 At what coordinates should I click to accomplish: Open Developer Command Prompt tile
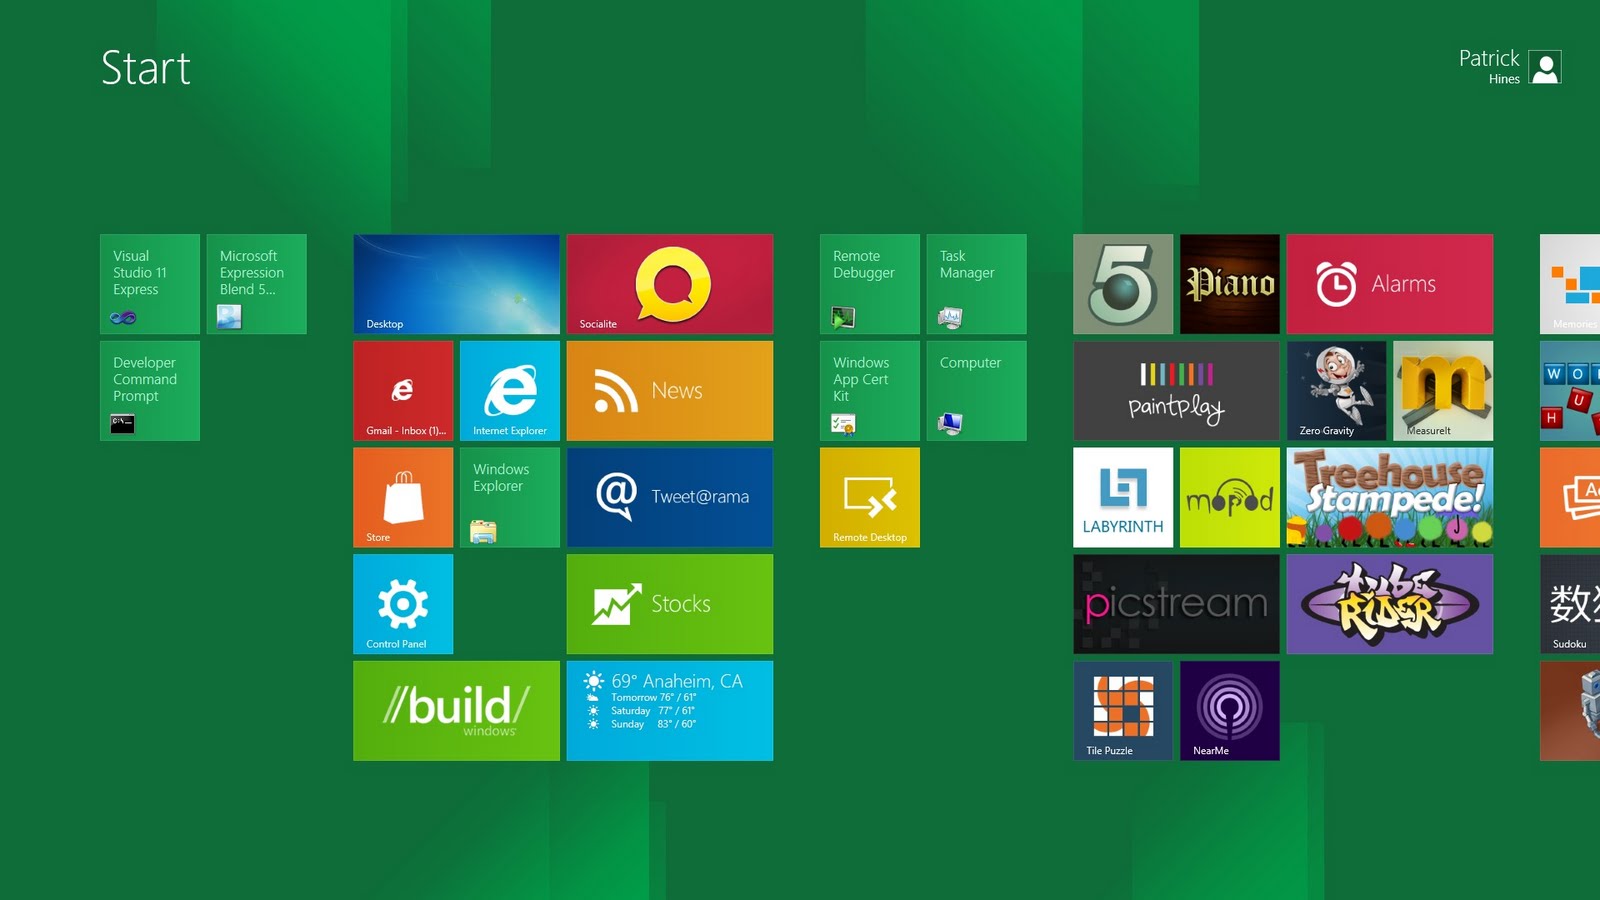pos(150,391)
